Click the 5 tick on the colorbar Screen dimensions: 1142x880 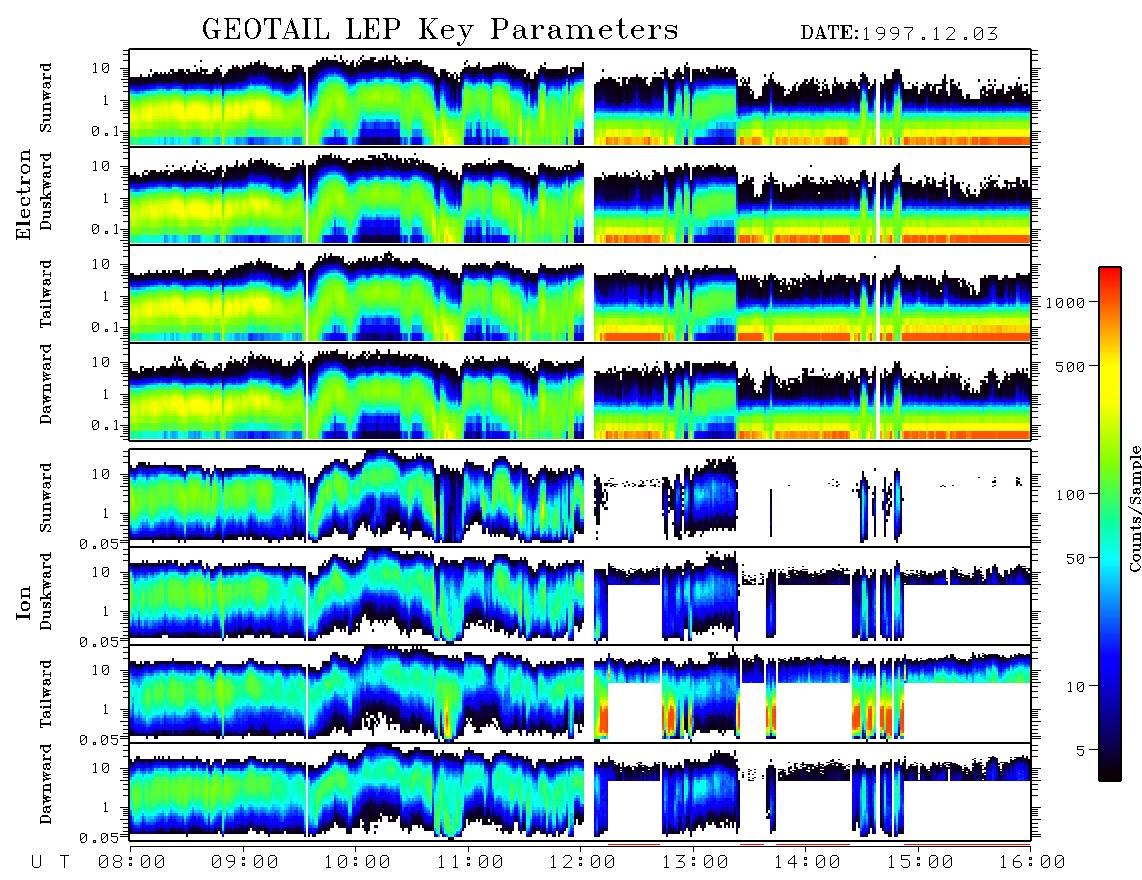[x=1080, y=750]
